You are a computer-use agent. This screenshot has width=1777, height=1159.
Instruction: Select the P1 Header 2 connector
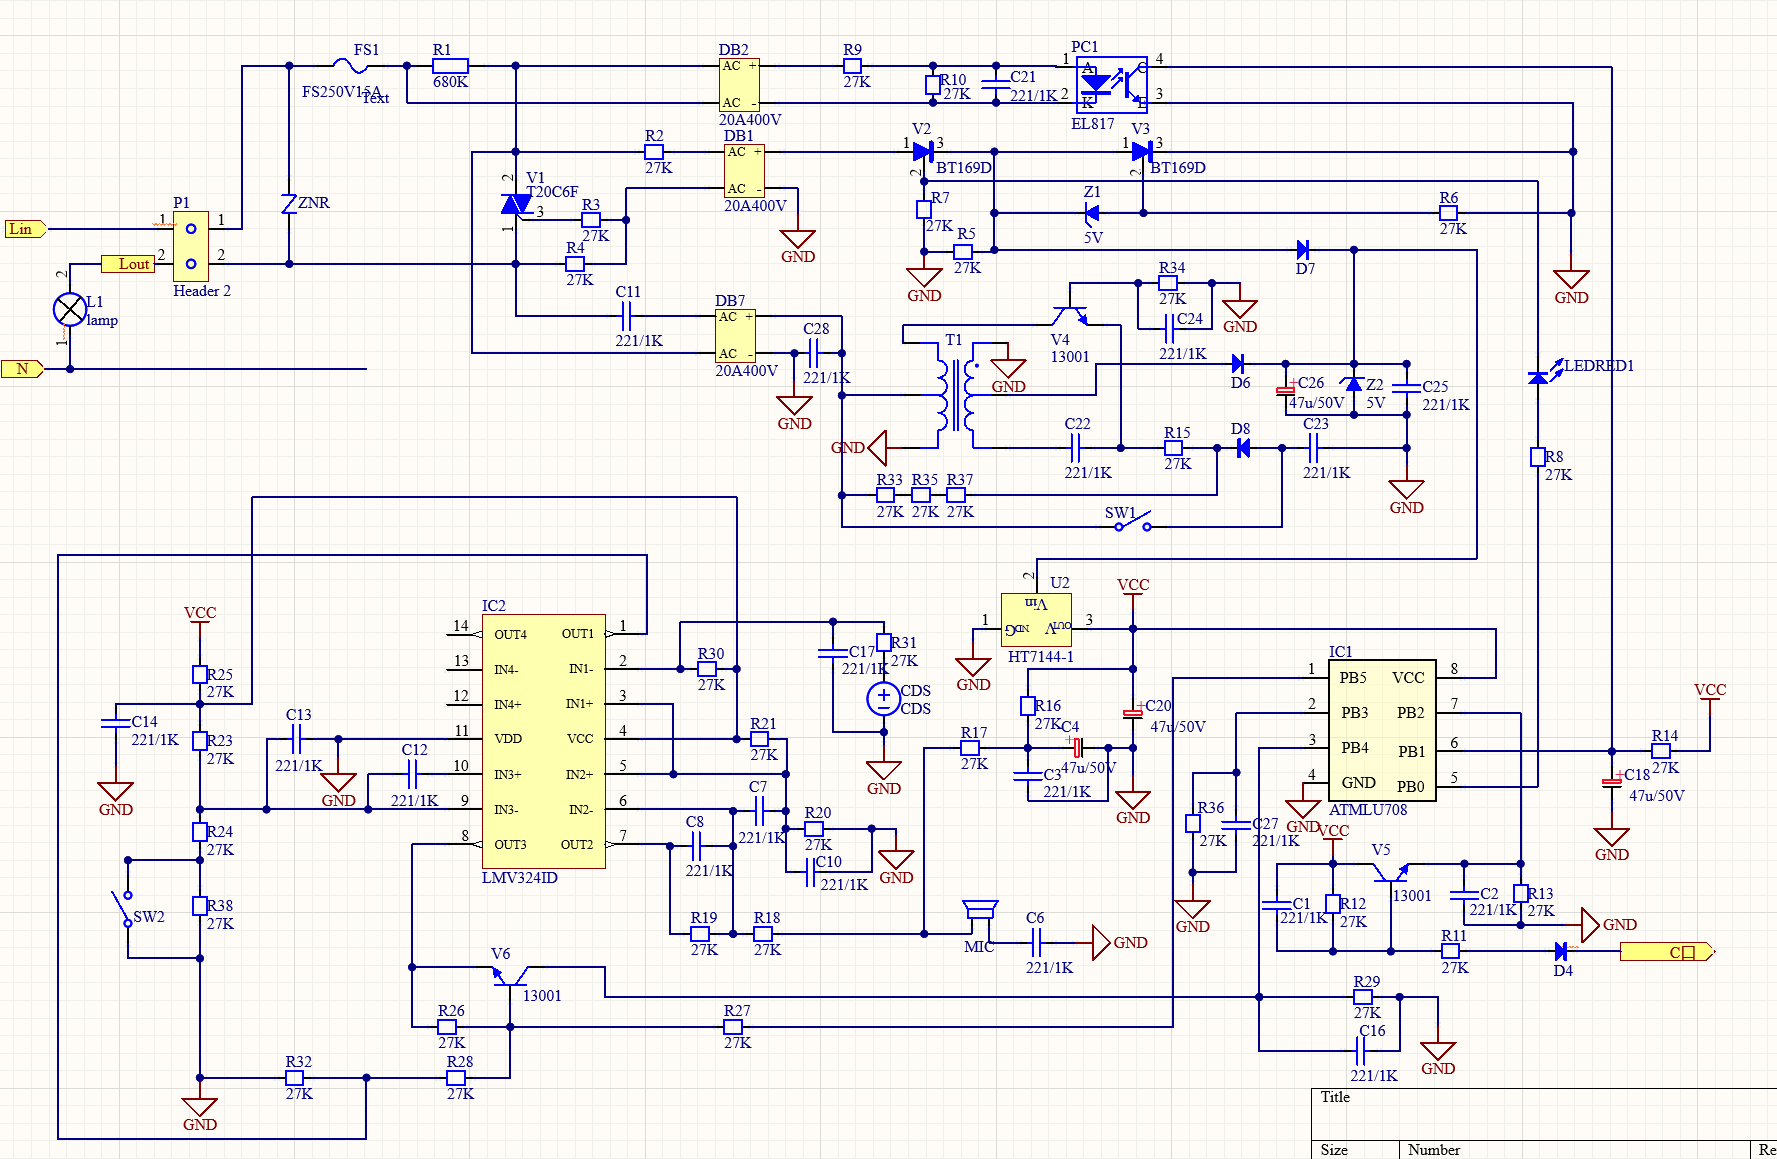191,246
